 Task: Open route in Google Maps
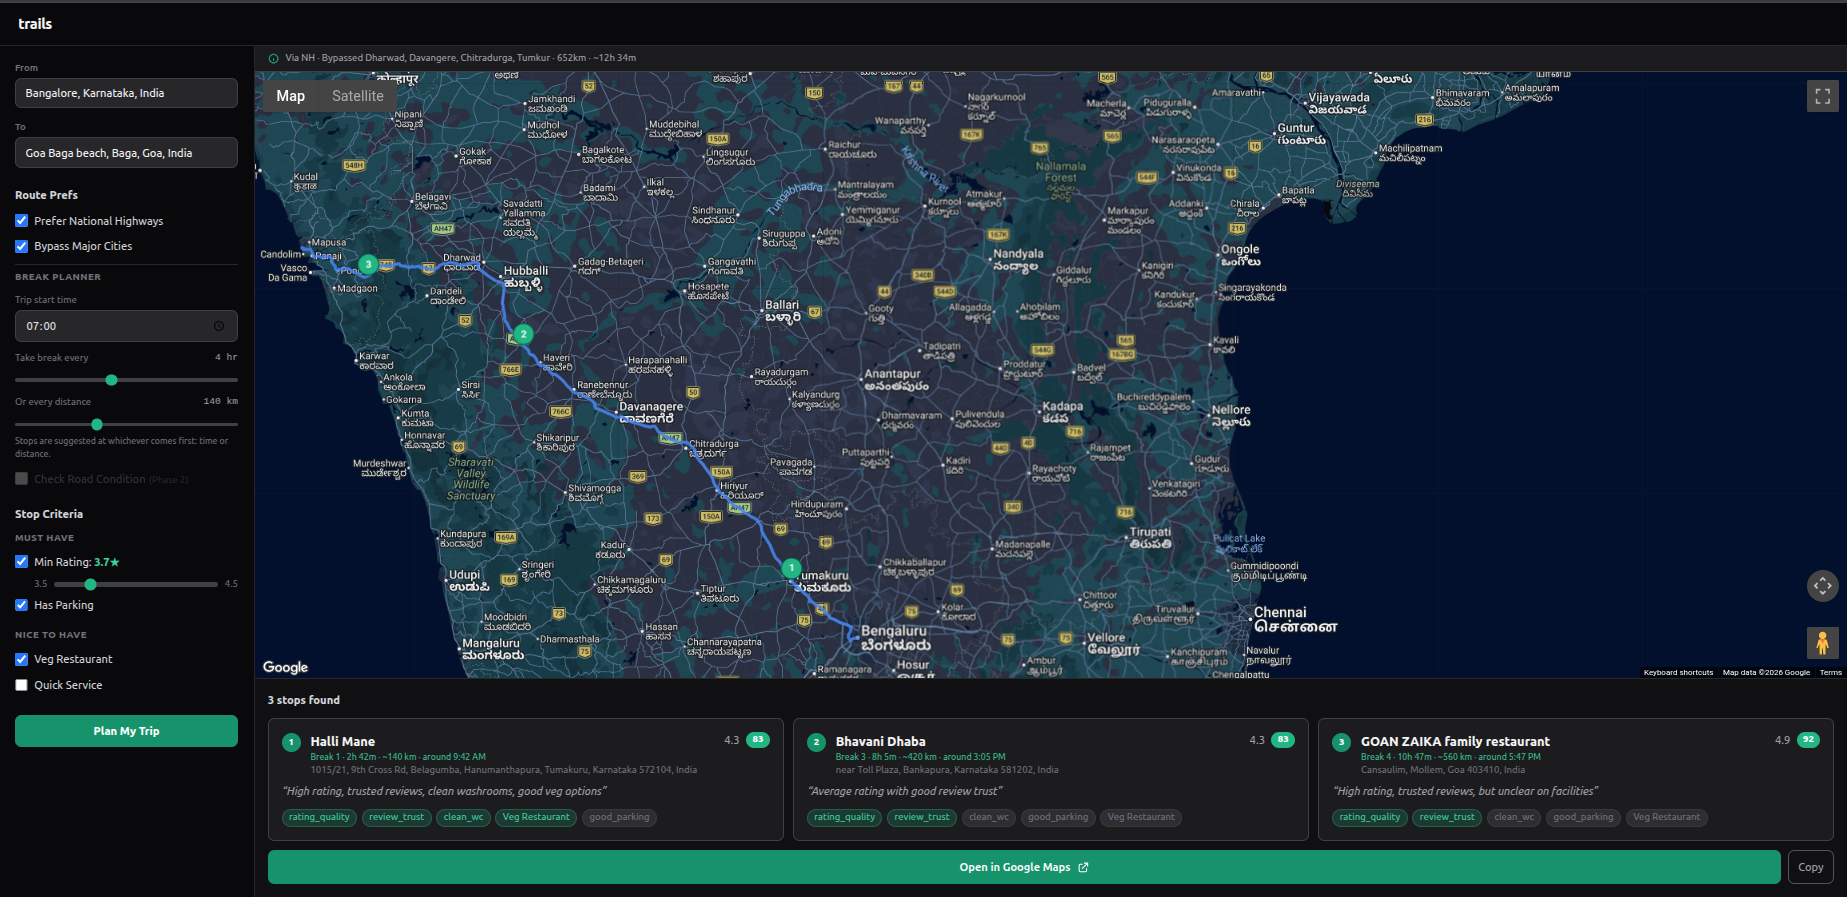1023,867
